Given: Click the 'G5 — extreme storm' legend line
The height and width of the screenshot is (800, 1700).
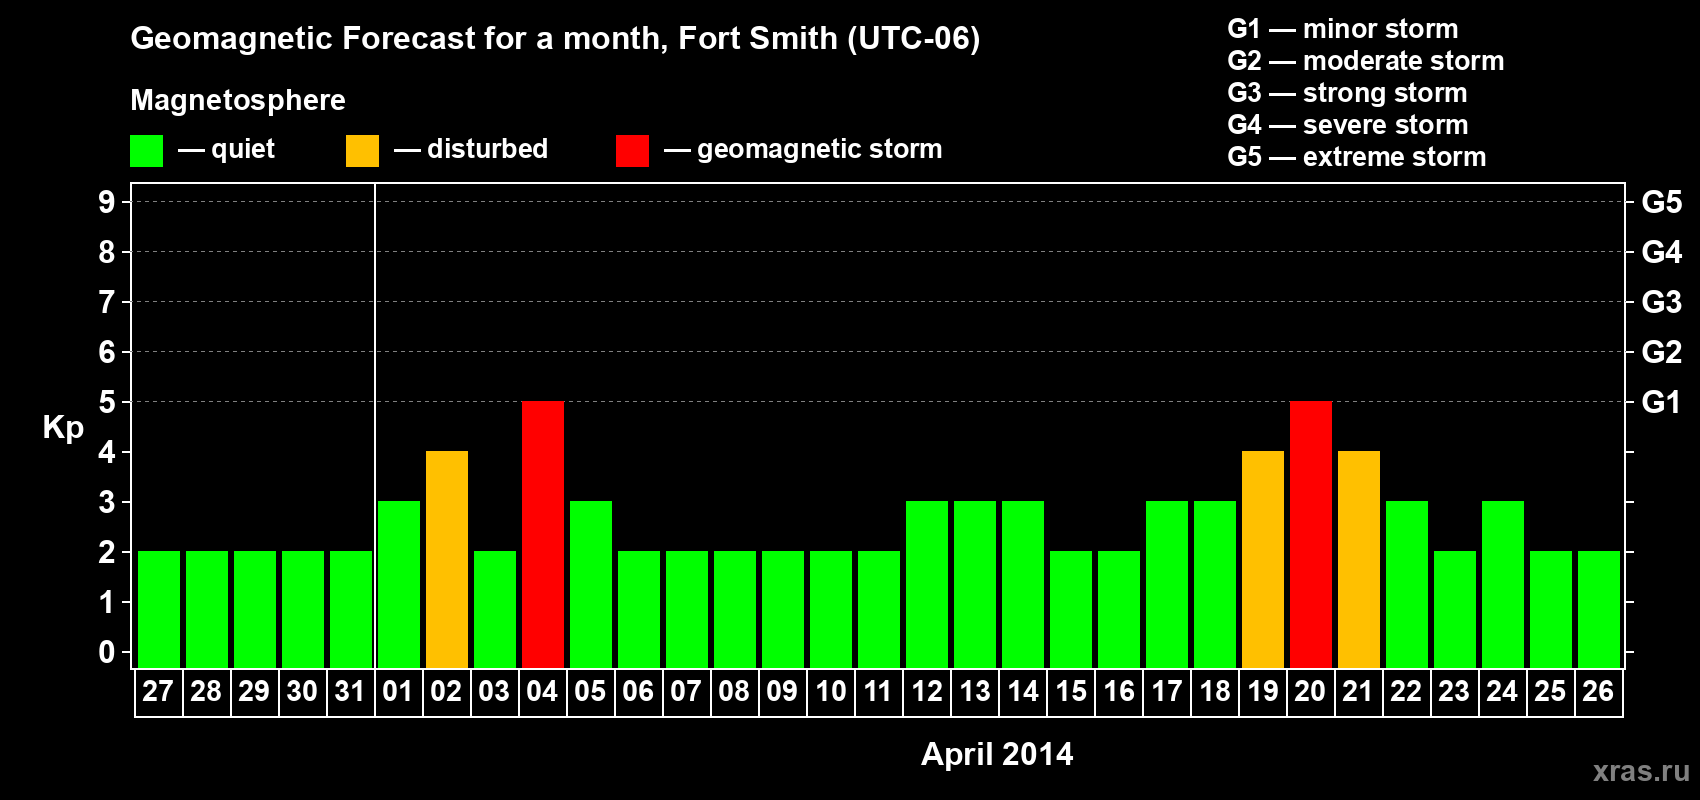Looking at the screenshot, I should [x=1357, y=157].
